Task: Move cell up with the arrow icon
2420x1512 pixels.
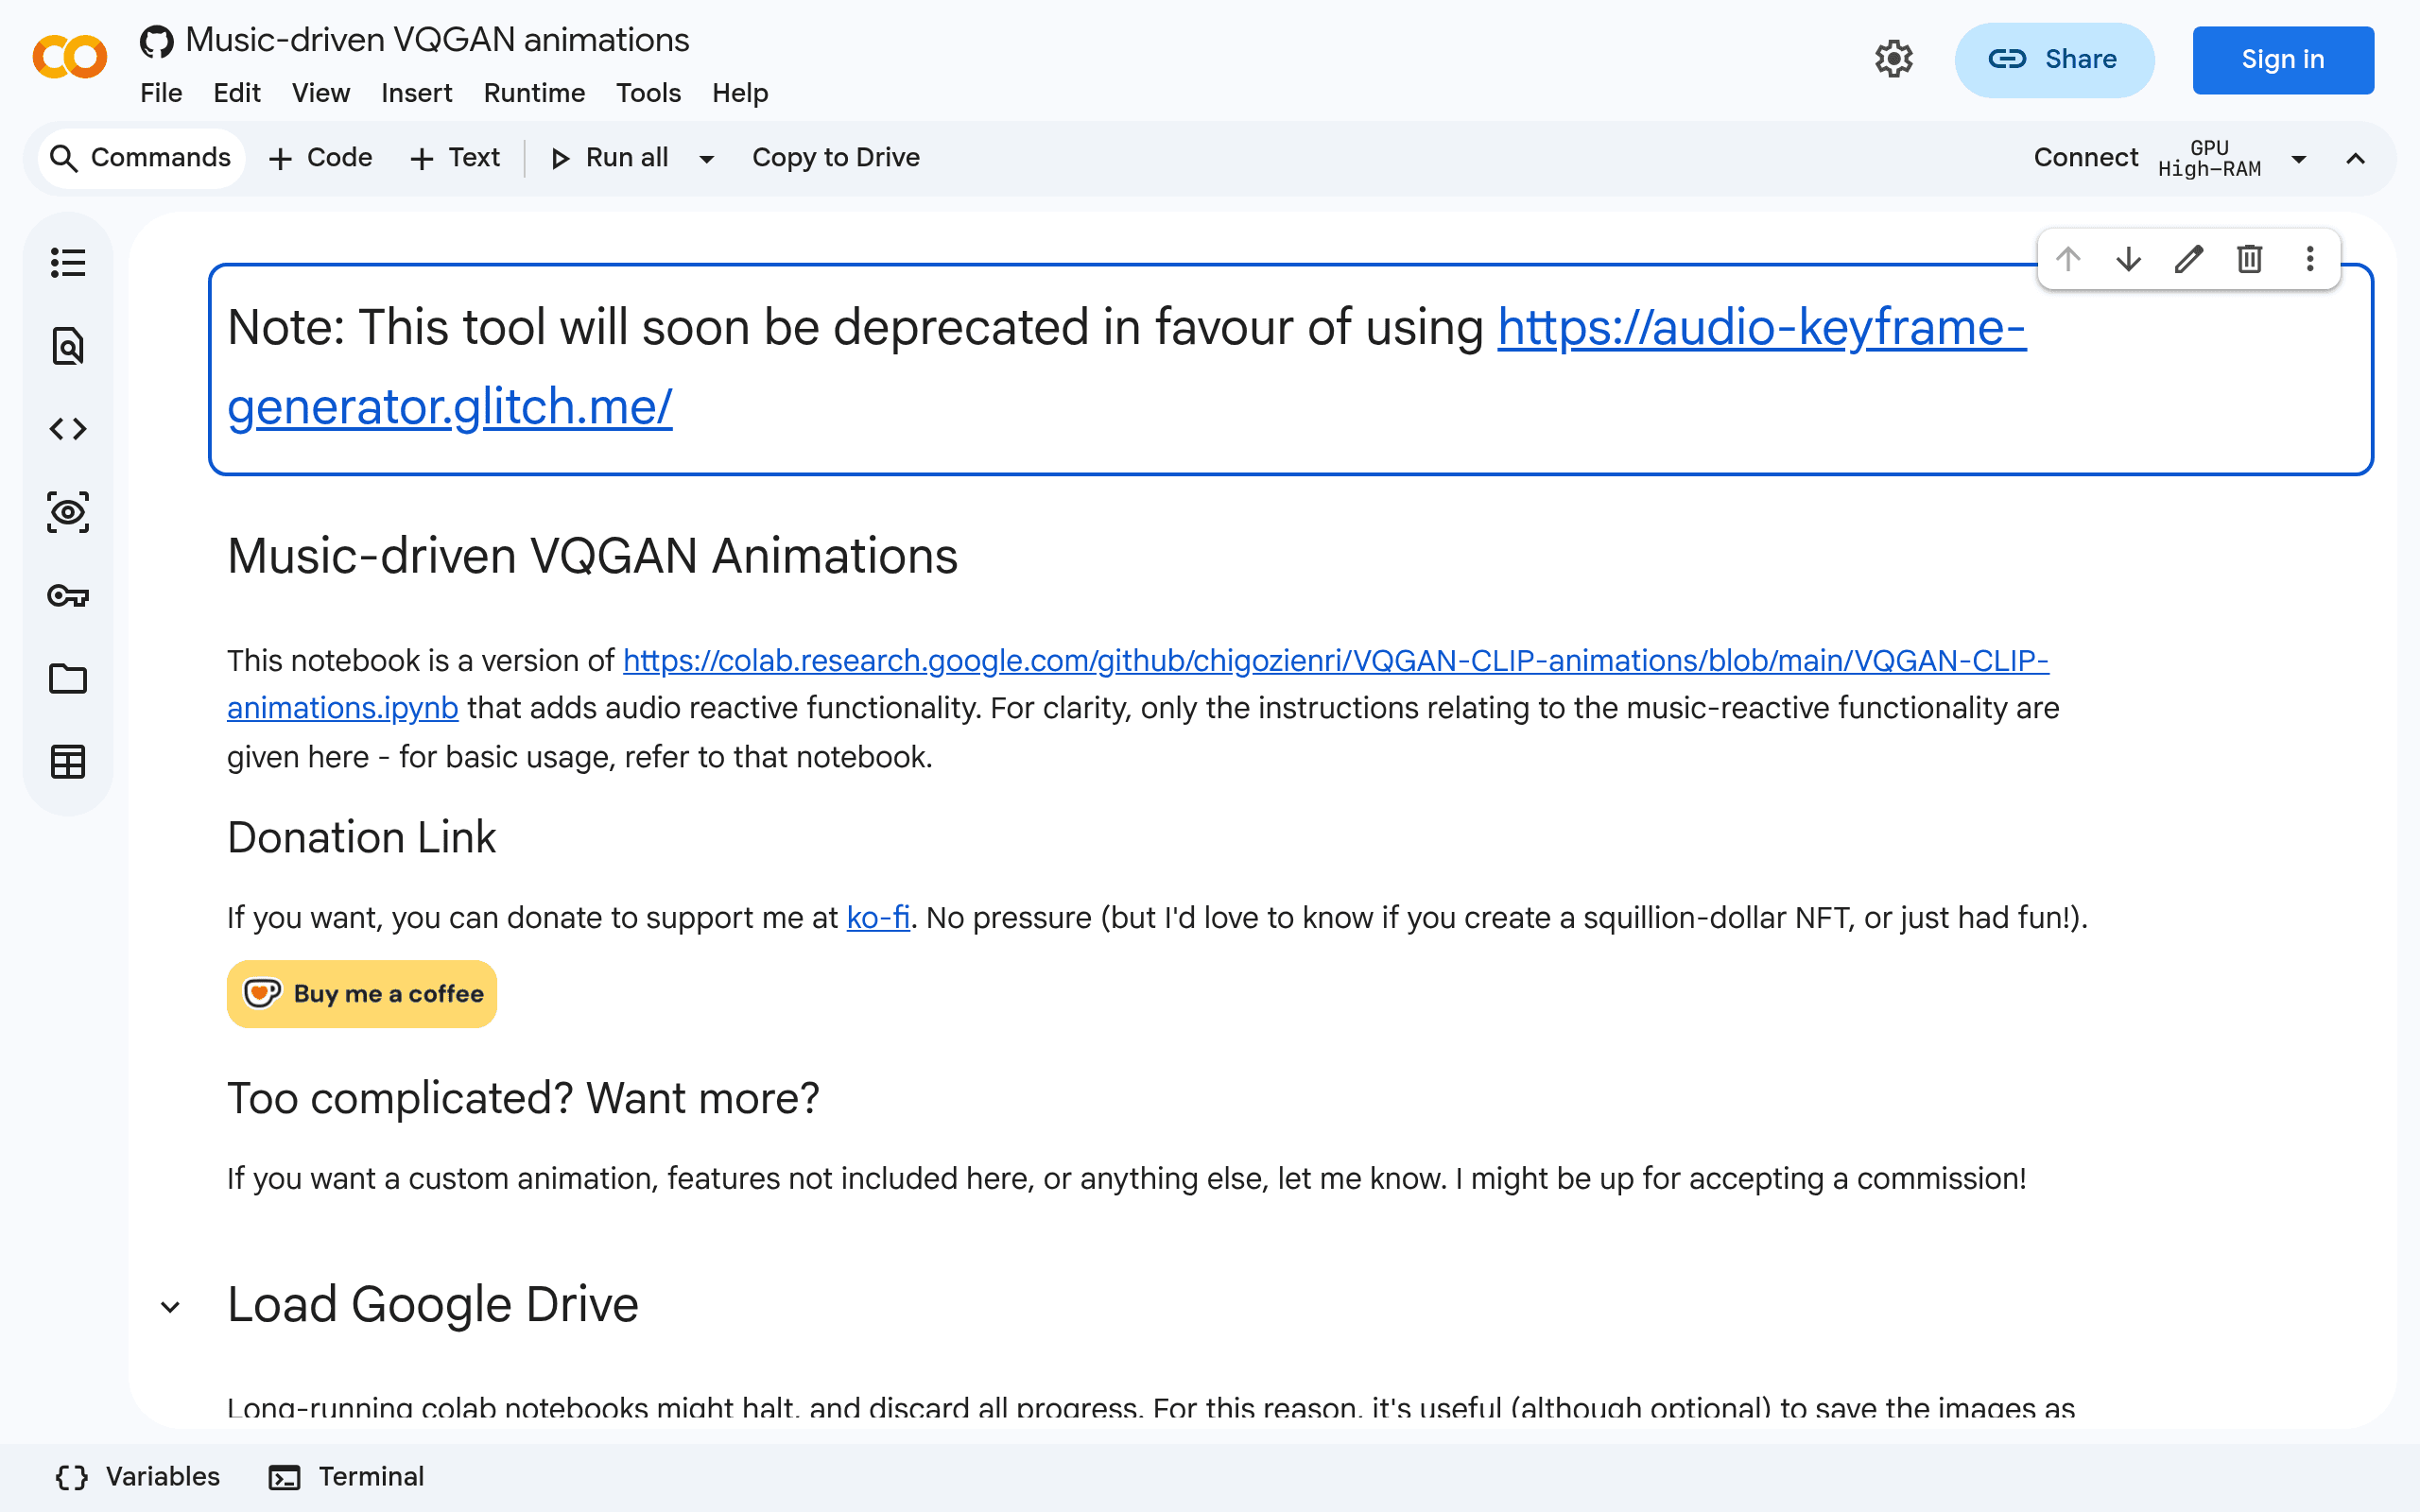Action: point(2069,259)
